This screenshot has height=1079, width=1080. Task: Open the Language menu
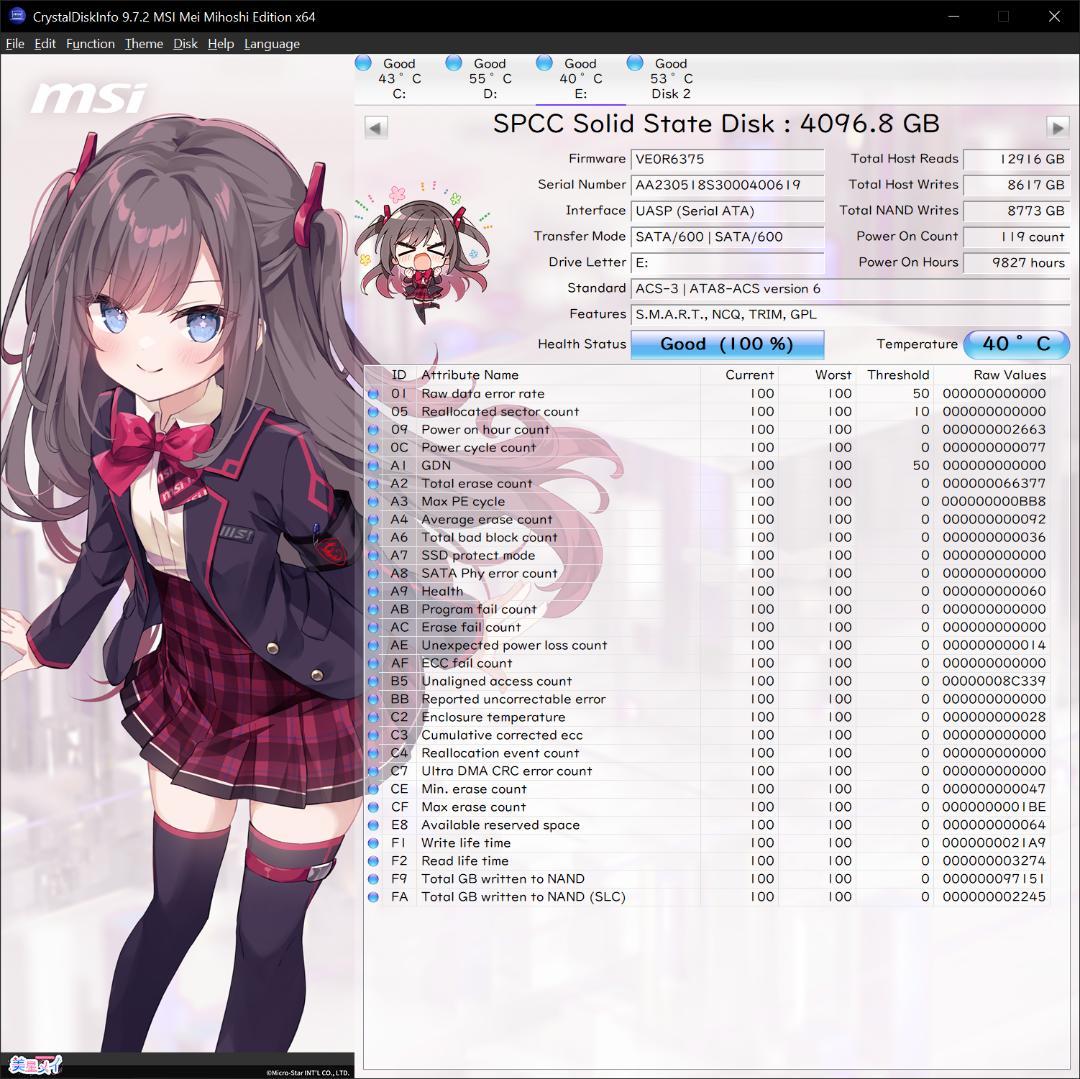pyautogui.click(x=272, y=43)
